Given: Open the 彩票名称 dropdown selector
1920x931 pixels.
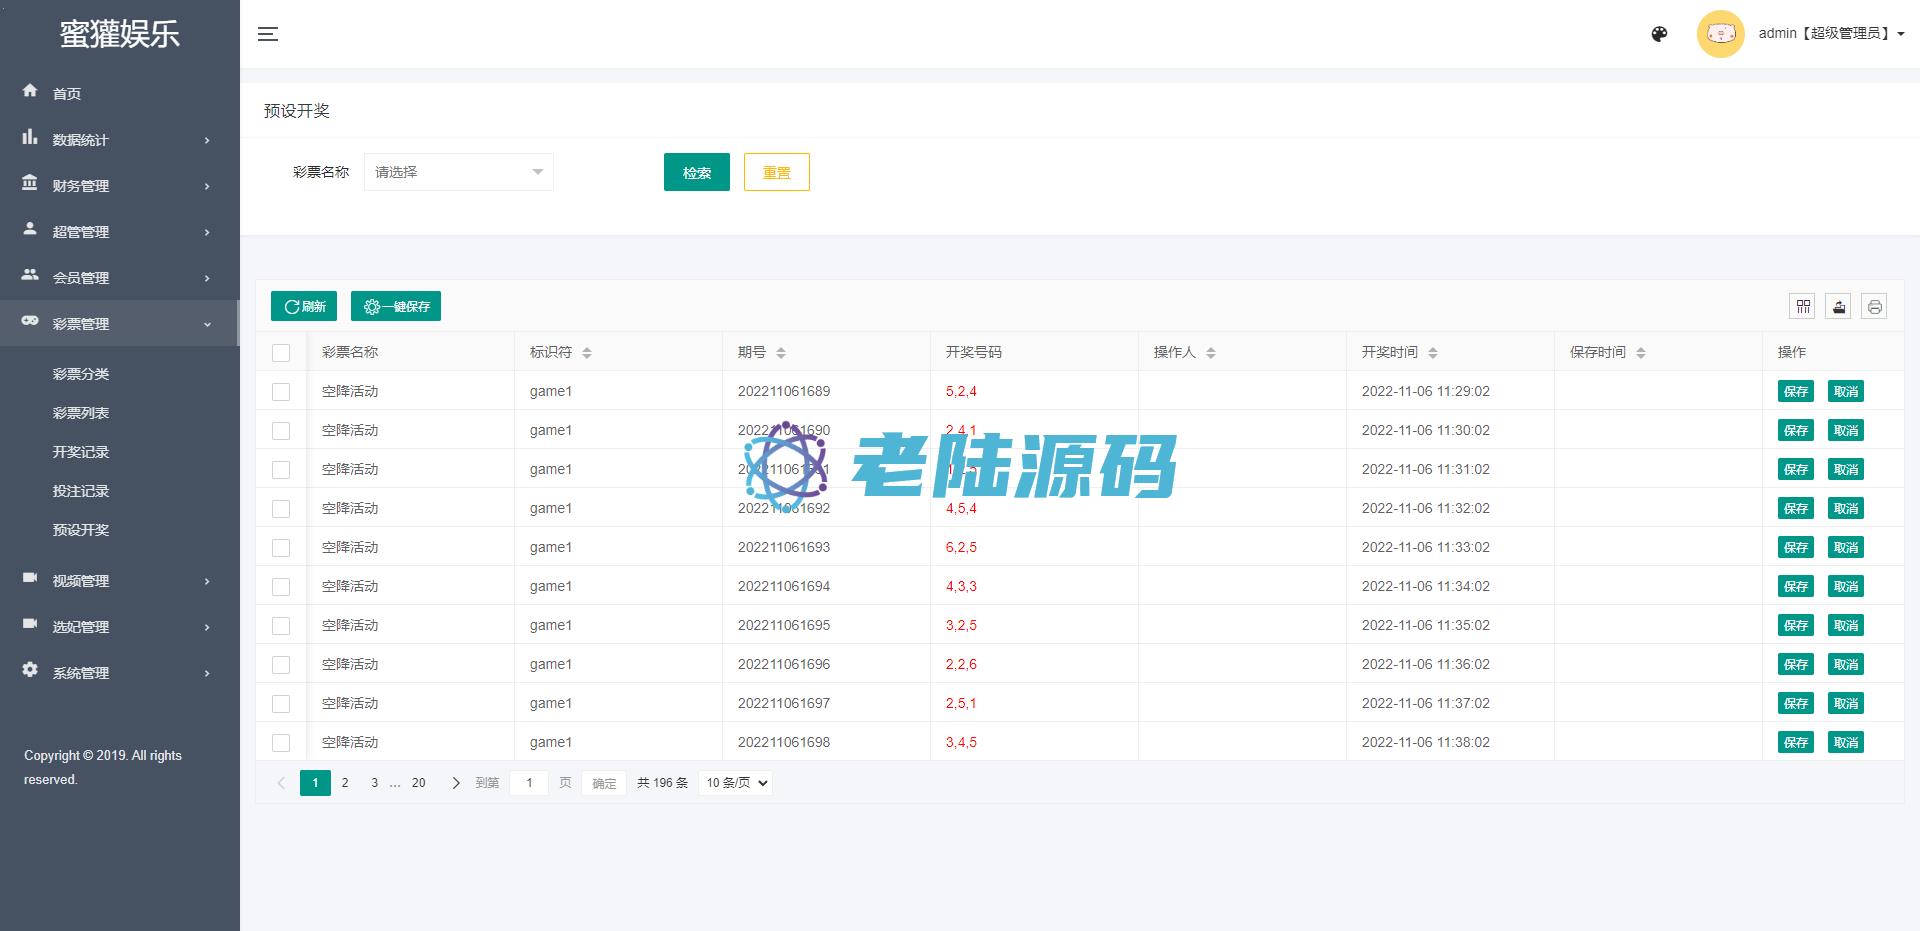Looking at the screenshot, I should point(458,172).
